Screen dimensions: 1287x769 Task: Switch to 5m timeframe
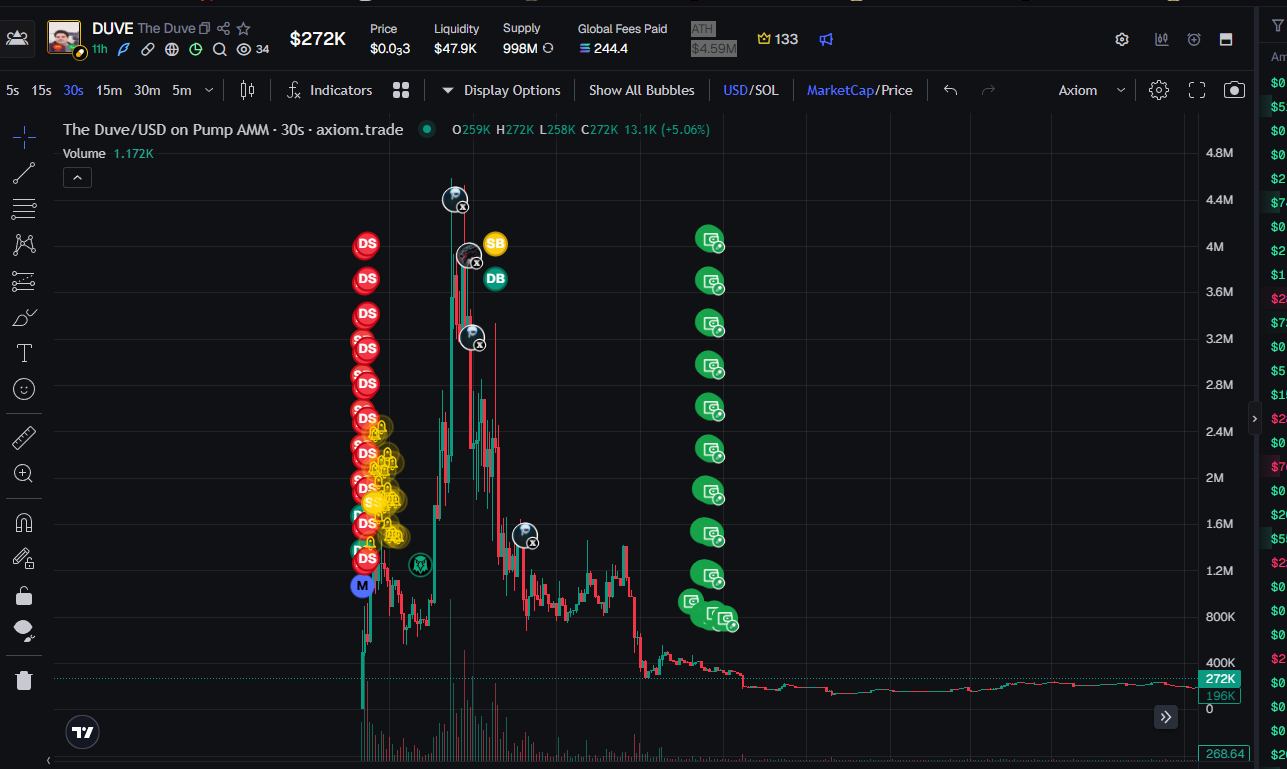coord(181,90)
